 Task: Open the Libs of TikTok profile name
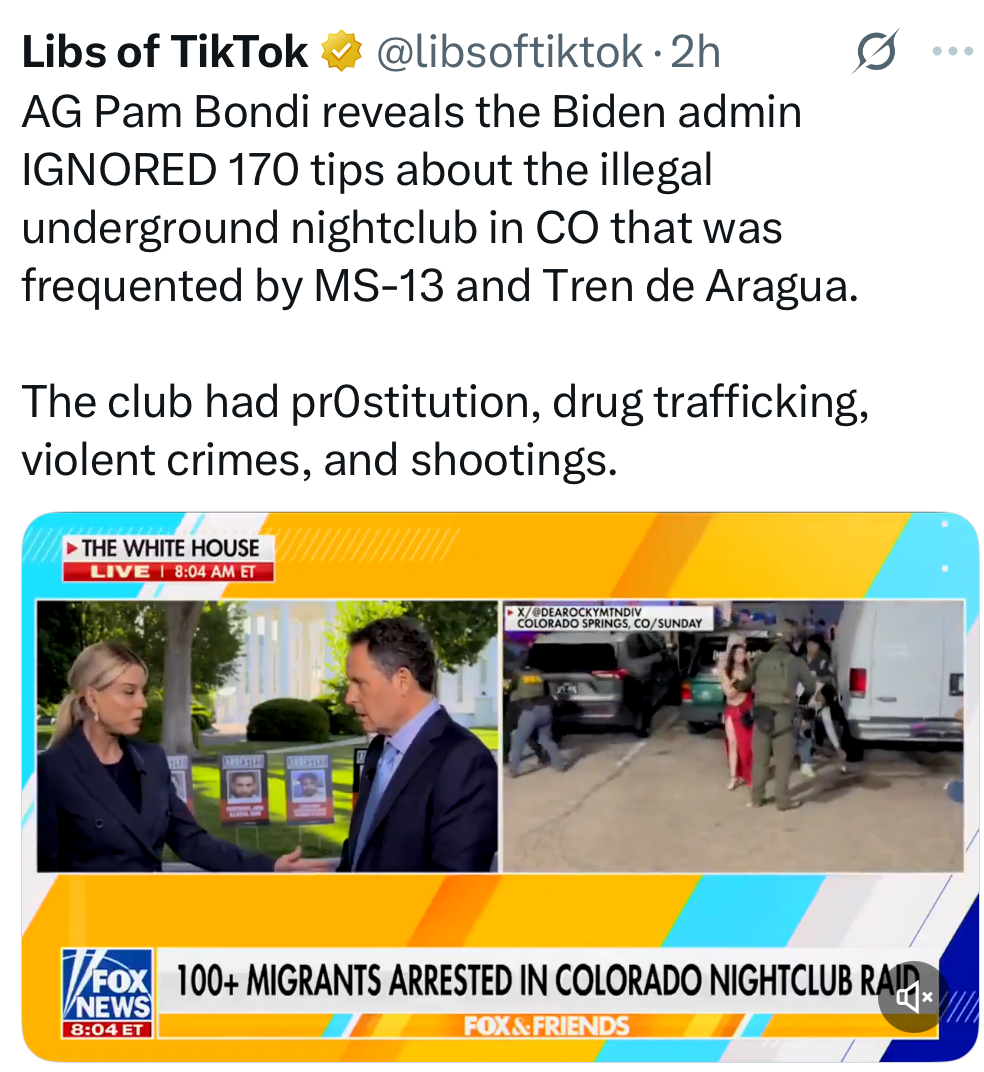(165, 52)
